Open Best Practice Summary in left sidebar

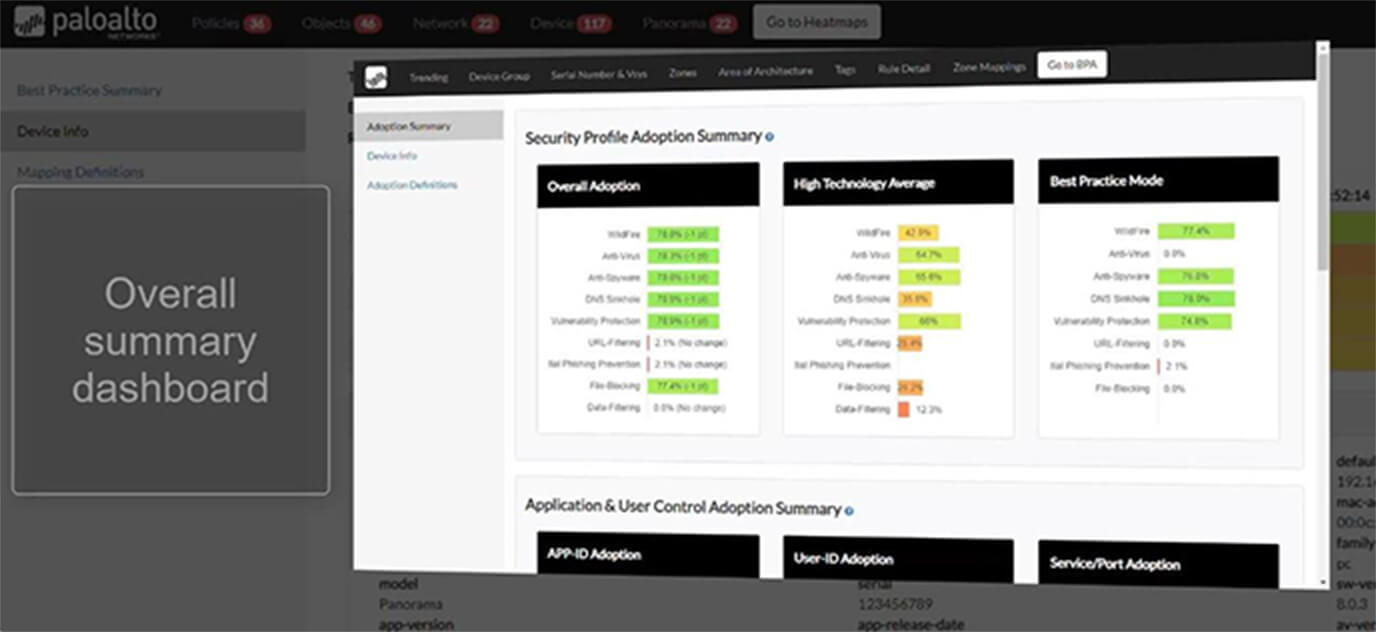click(89, 90)
